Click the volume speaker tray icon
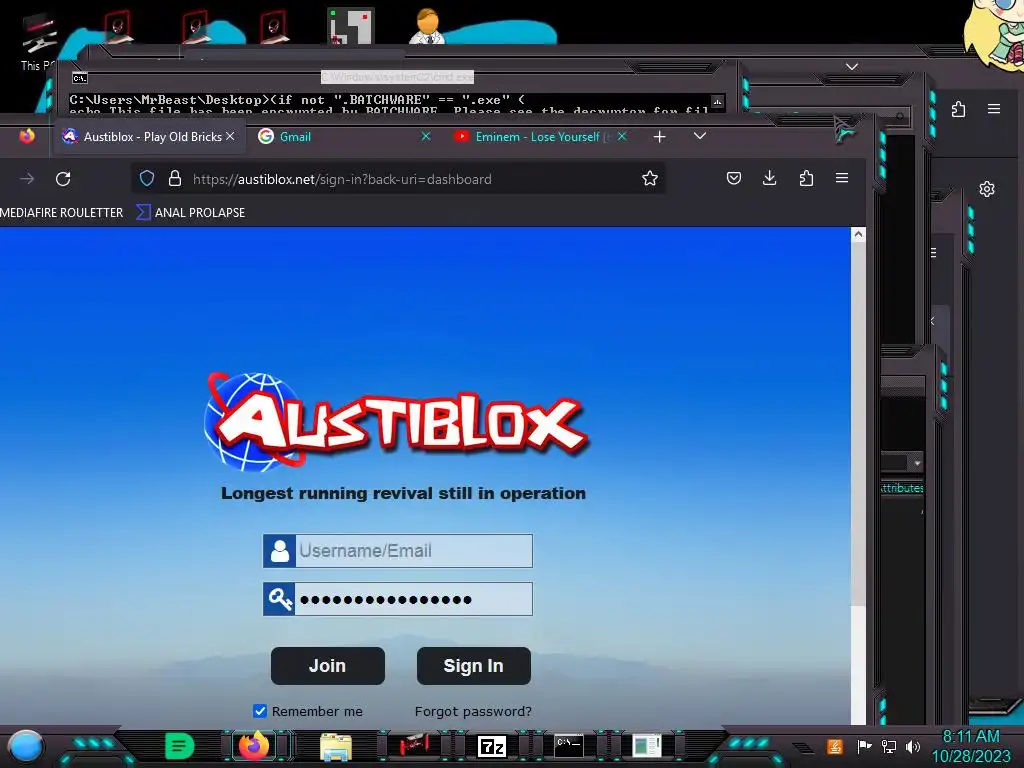 pyautogui.click(x=913, y=746)
